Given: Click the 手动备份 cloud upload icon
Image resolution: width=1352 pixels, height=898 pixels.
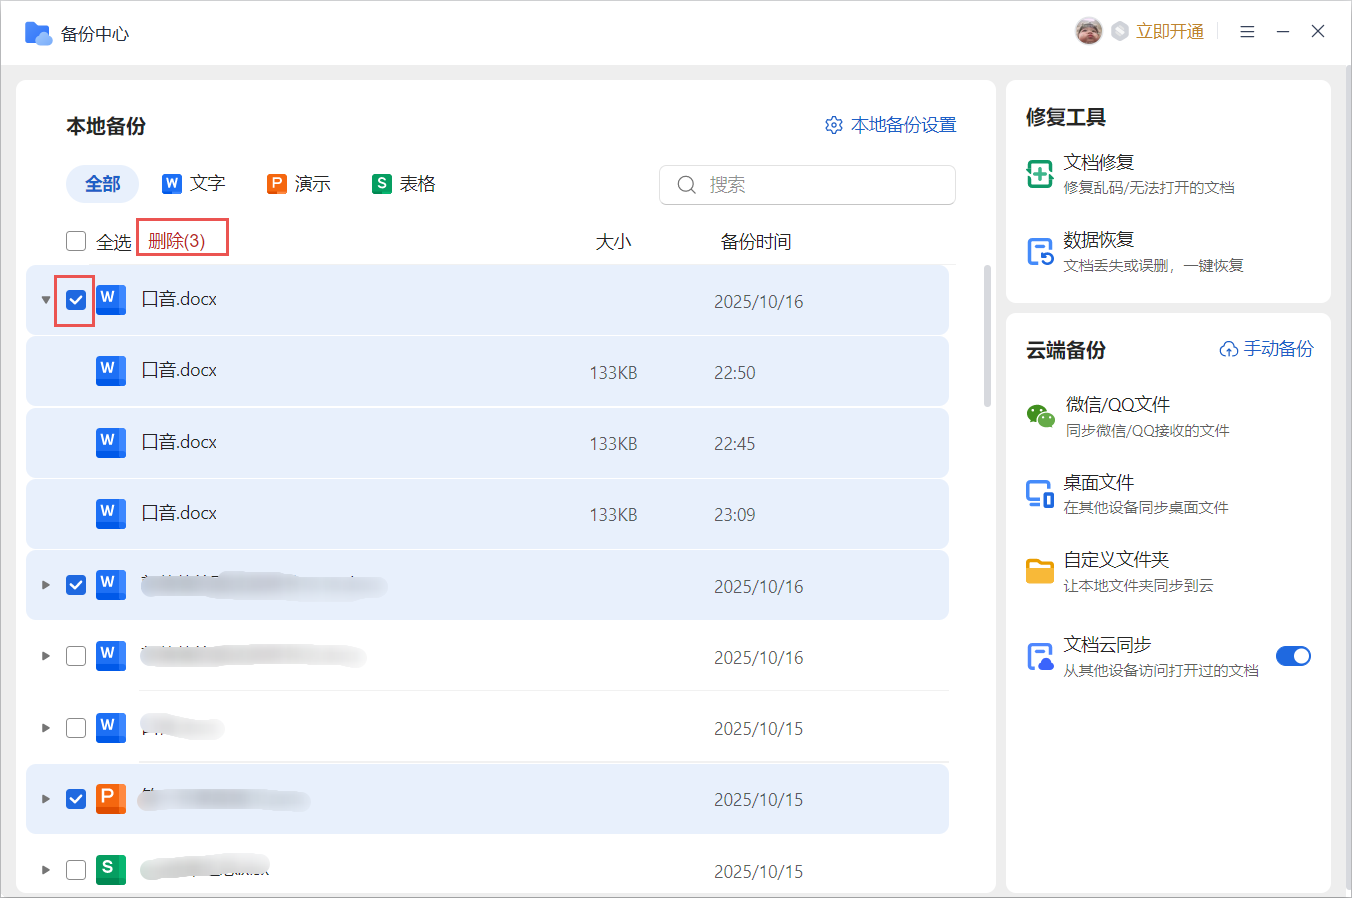Looking at the screenshot, I should pyautogui.click(x=1229, y=349).
